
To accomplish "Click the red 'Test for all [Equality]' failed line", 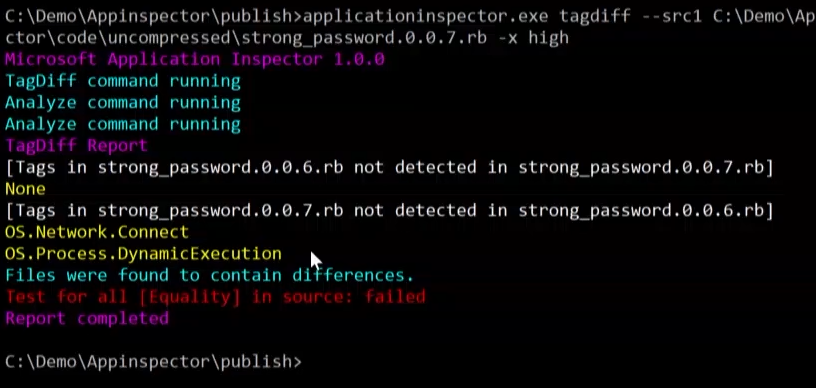I will (x=215, y=297).
